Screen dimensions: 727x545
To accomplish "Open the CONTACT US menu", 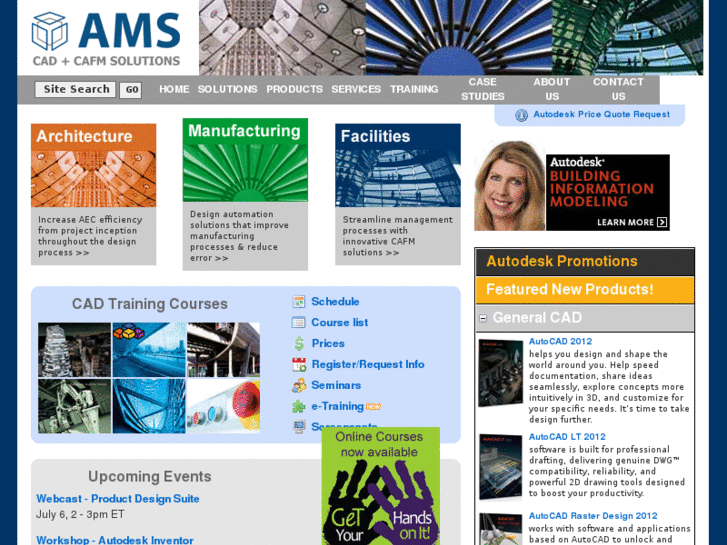I will coord(618,89).
